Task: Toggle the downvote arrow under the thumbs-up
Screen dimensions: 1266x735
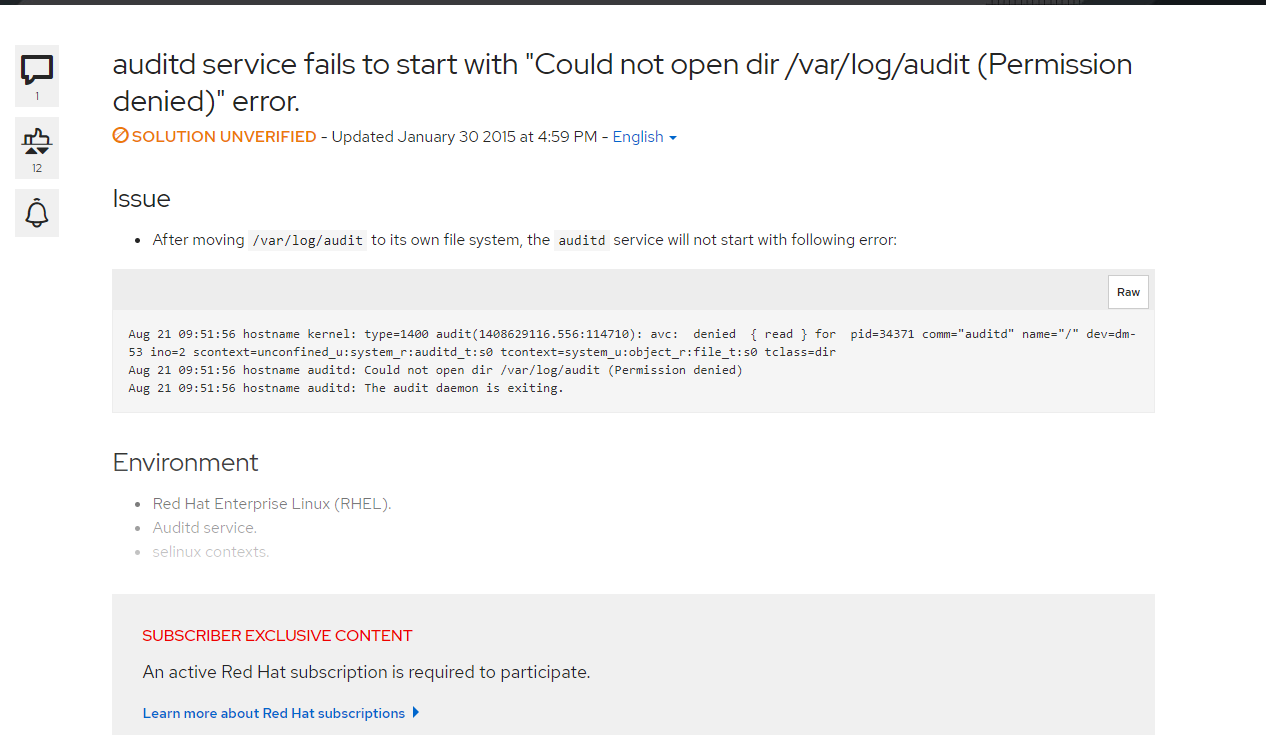Action: pos(43,151)
